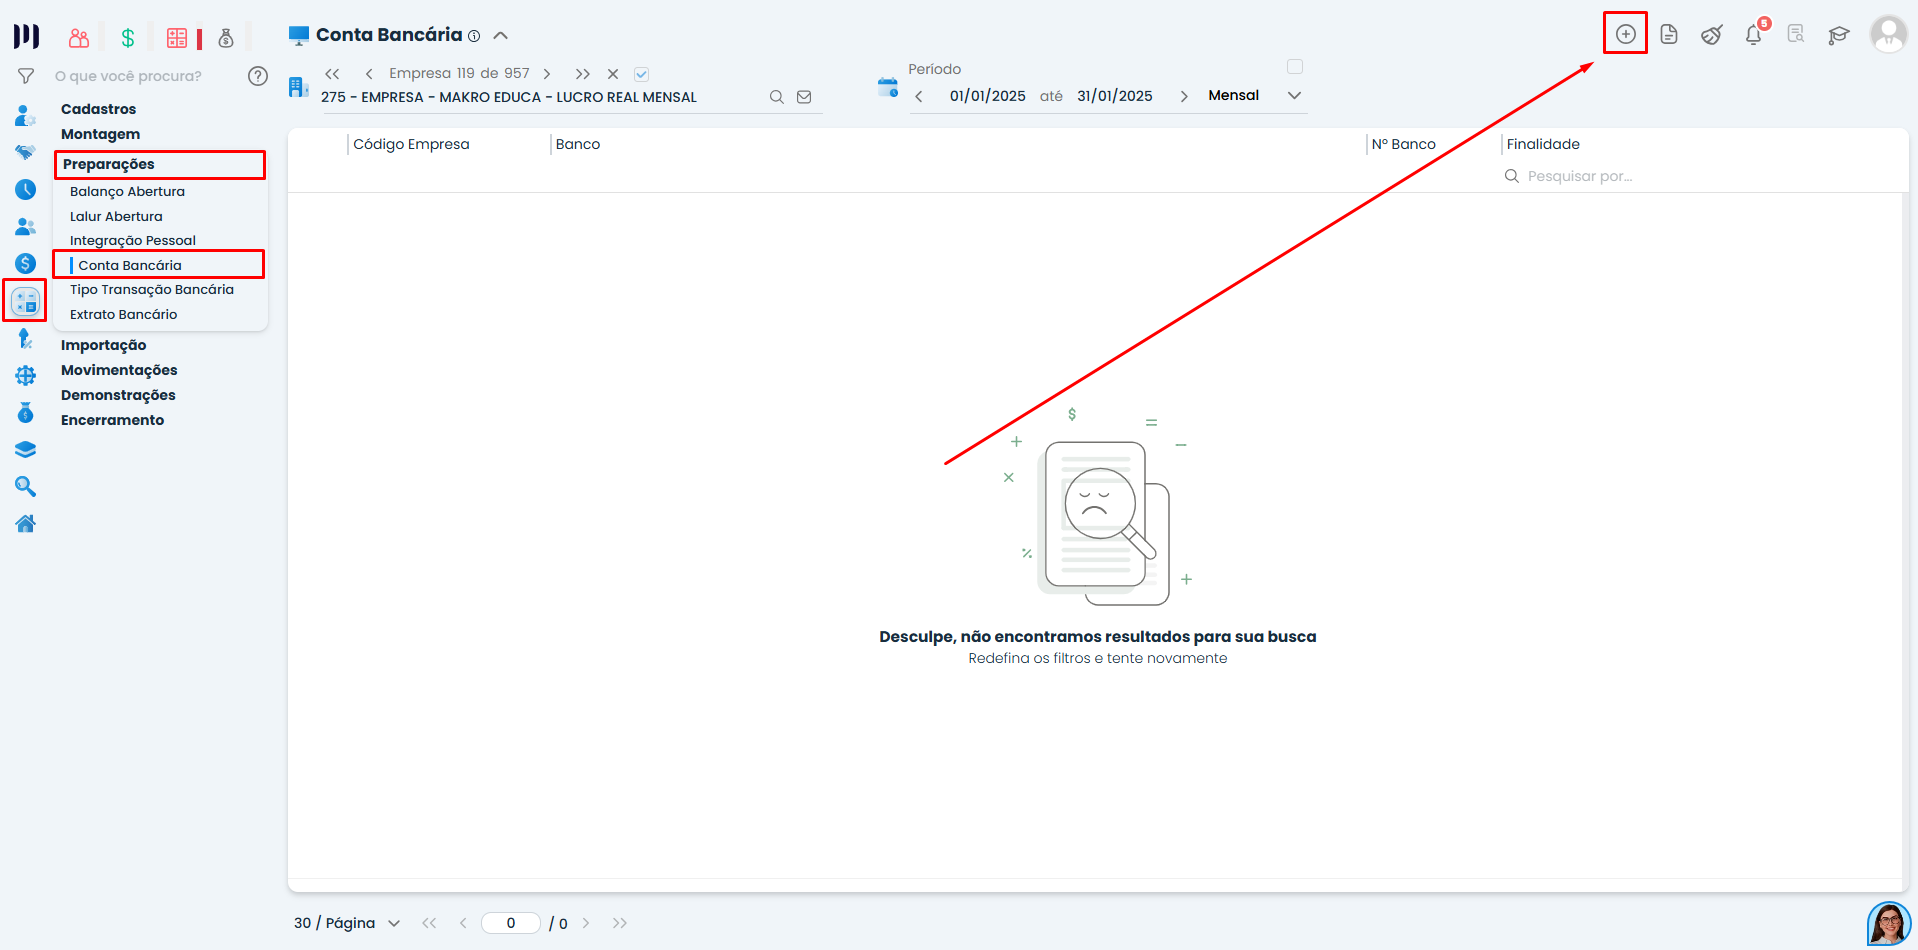This screenshot has height=950, width=1918.
Task: Click the envelope icon beside company name
Action: pyautogui.click(x=804, y=97)
